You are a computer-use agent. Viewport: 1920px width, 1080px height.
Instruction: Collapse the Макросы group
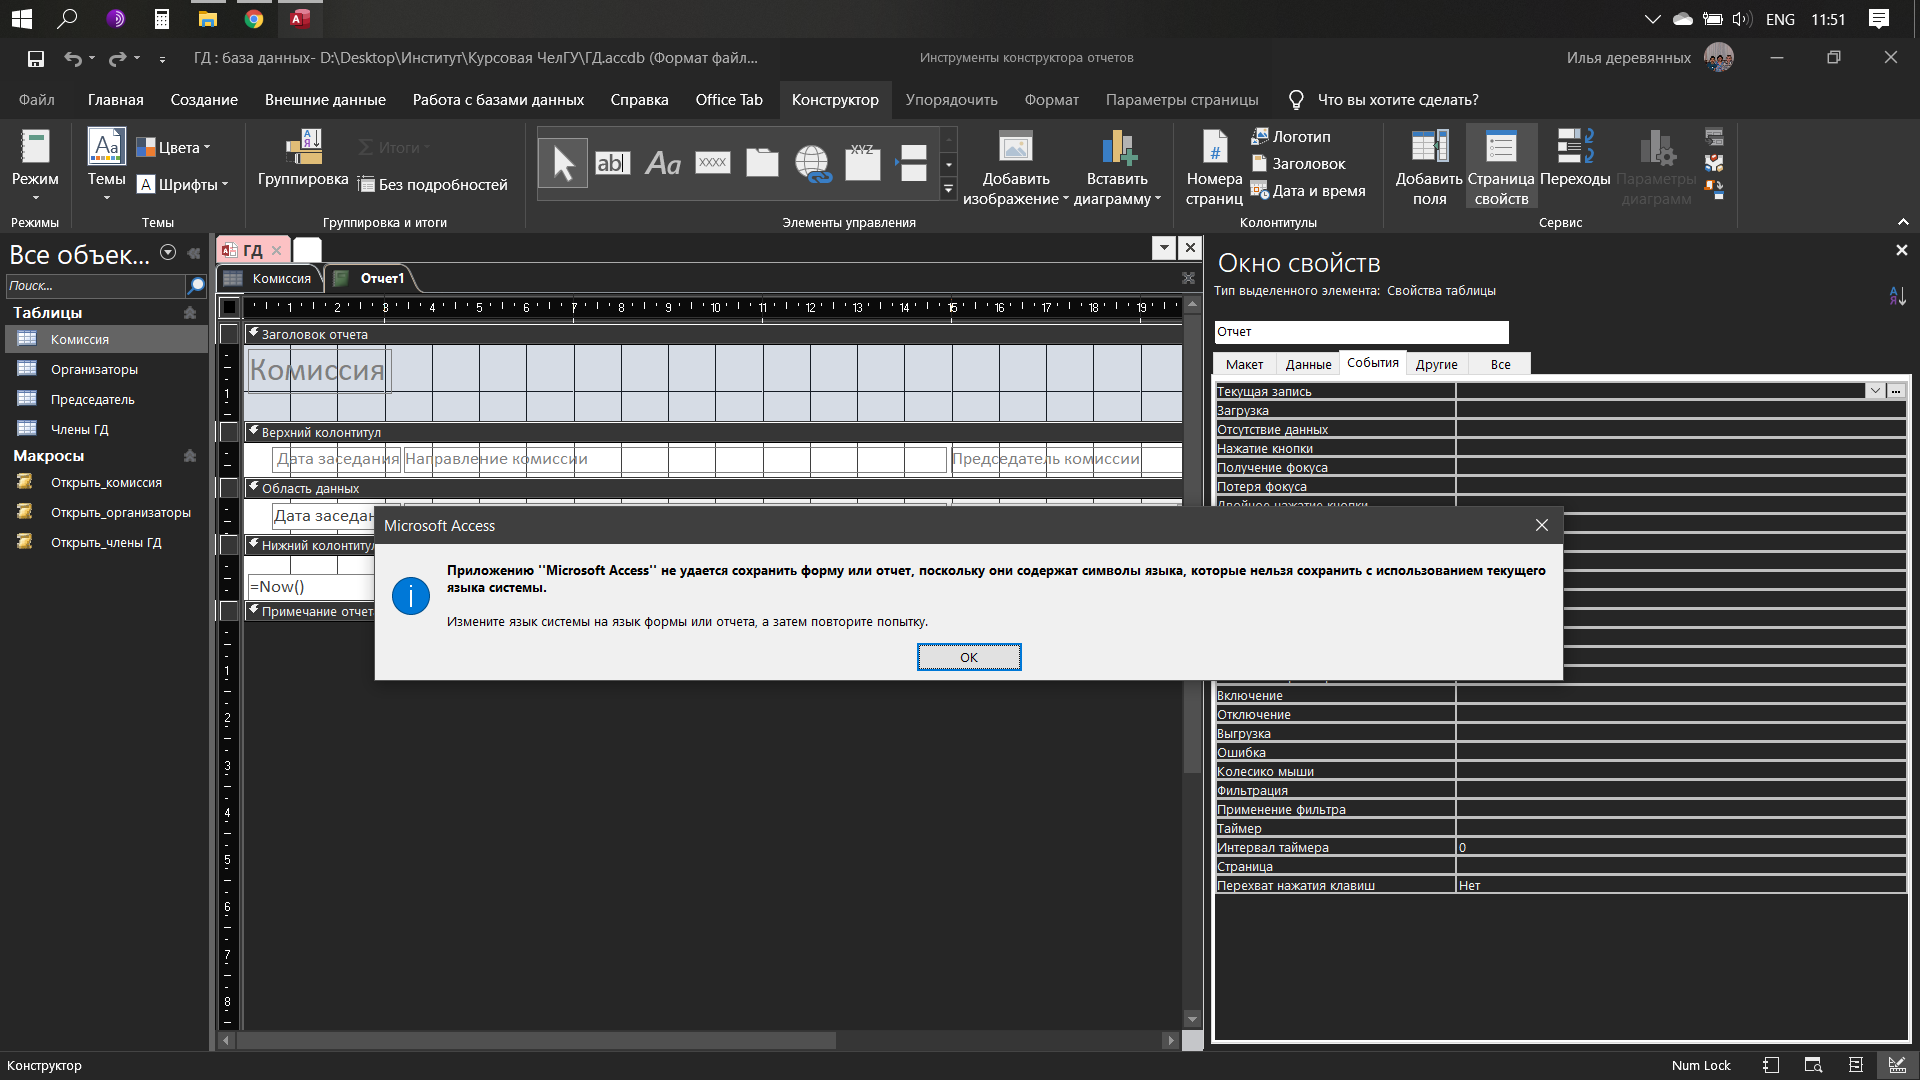189,456
